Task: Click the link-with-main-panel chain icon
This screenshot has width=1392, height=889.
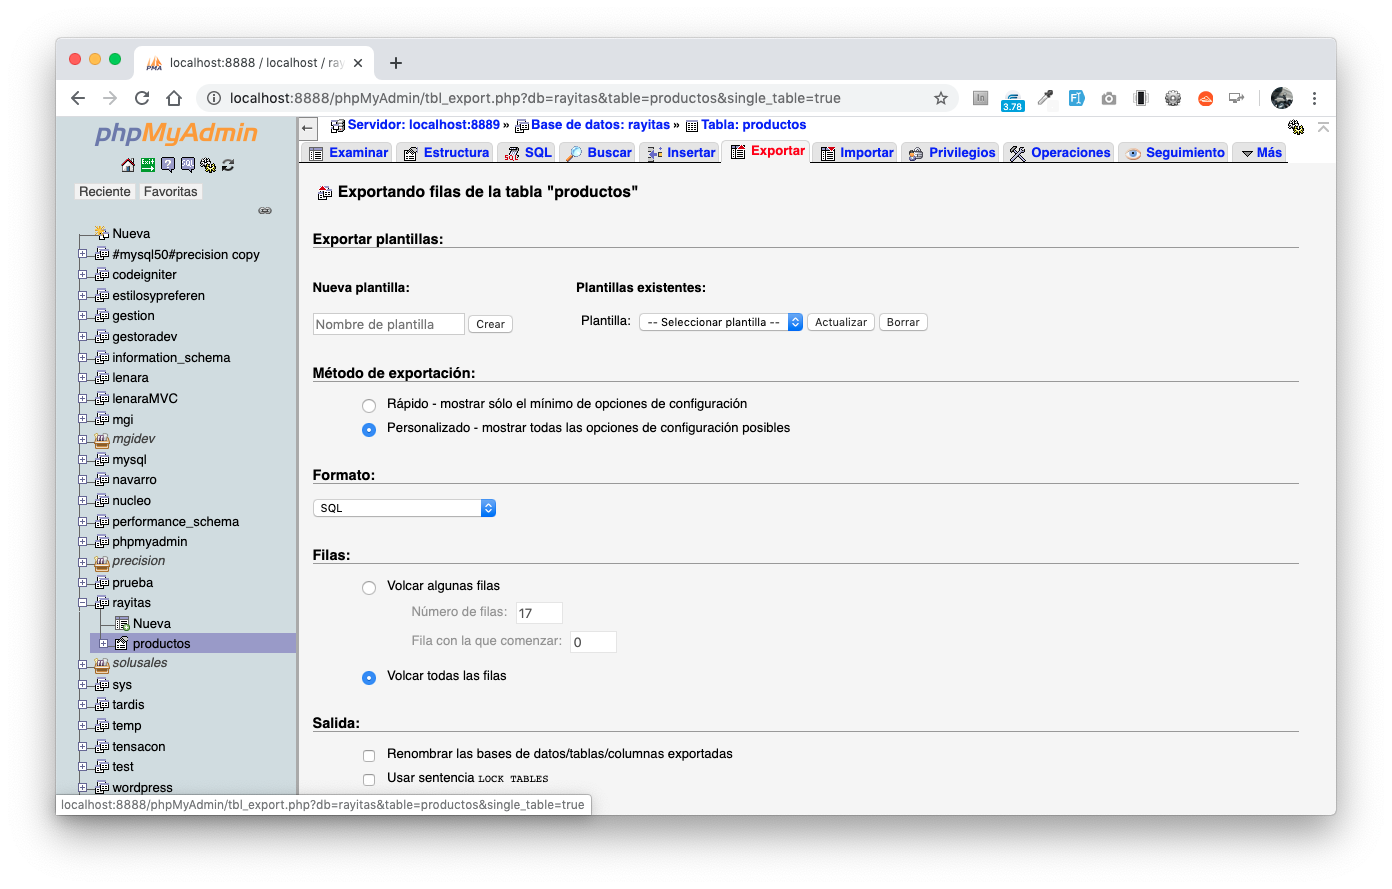Action: [265, 211]
